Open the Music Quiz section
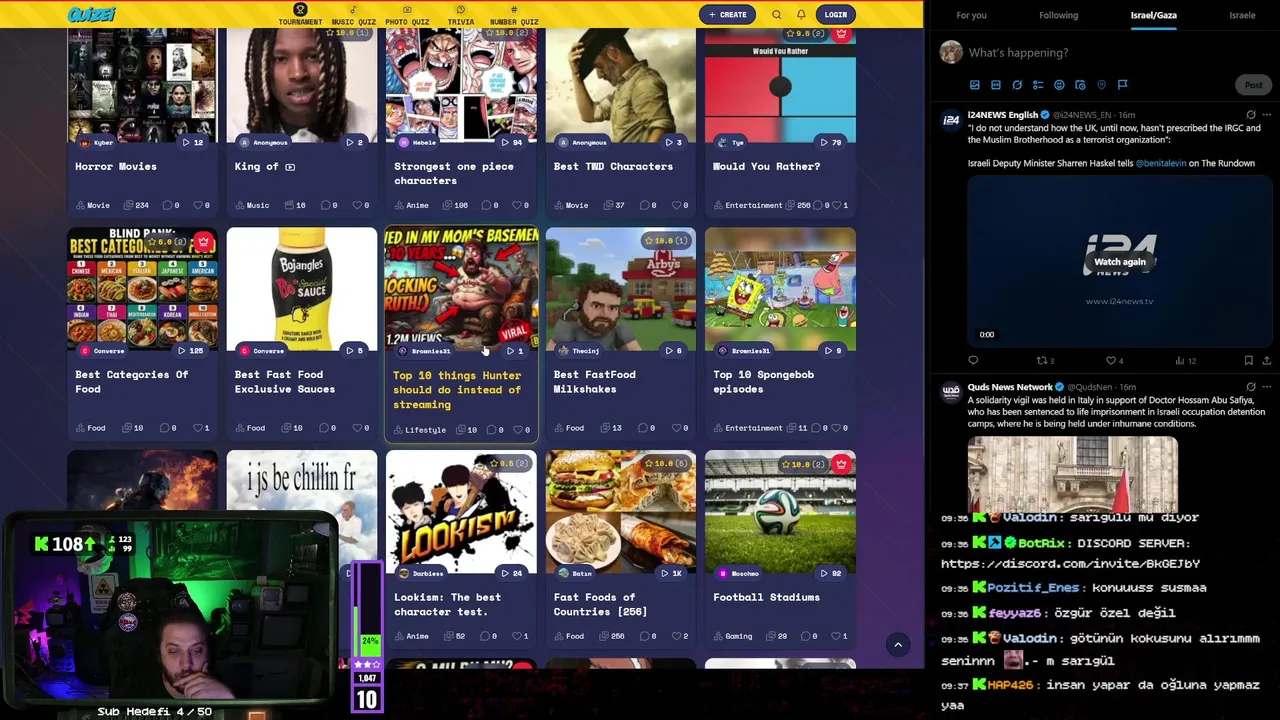1280x720 pixels. [x=353, y=15]
